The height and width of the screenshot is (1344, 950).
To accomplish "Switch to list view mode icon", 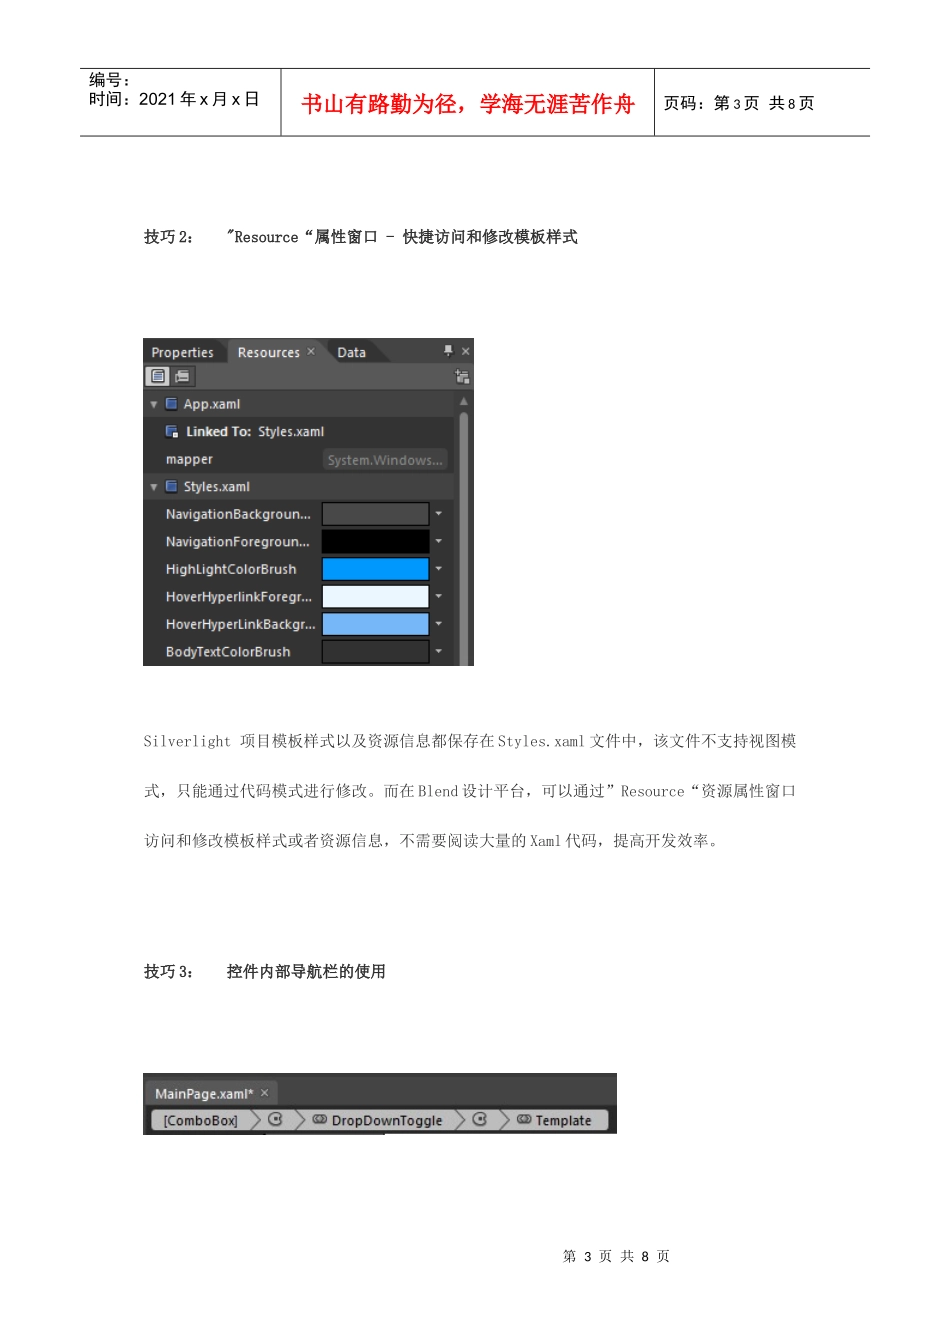I will [158, 376].
